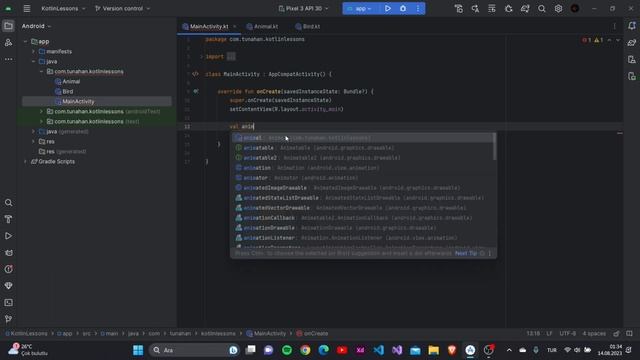Debug the app with the bug icon
The height and width of the screenshot is (360, 640).
(403, 9)
